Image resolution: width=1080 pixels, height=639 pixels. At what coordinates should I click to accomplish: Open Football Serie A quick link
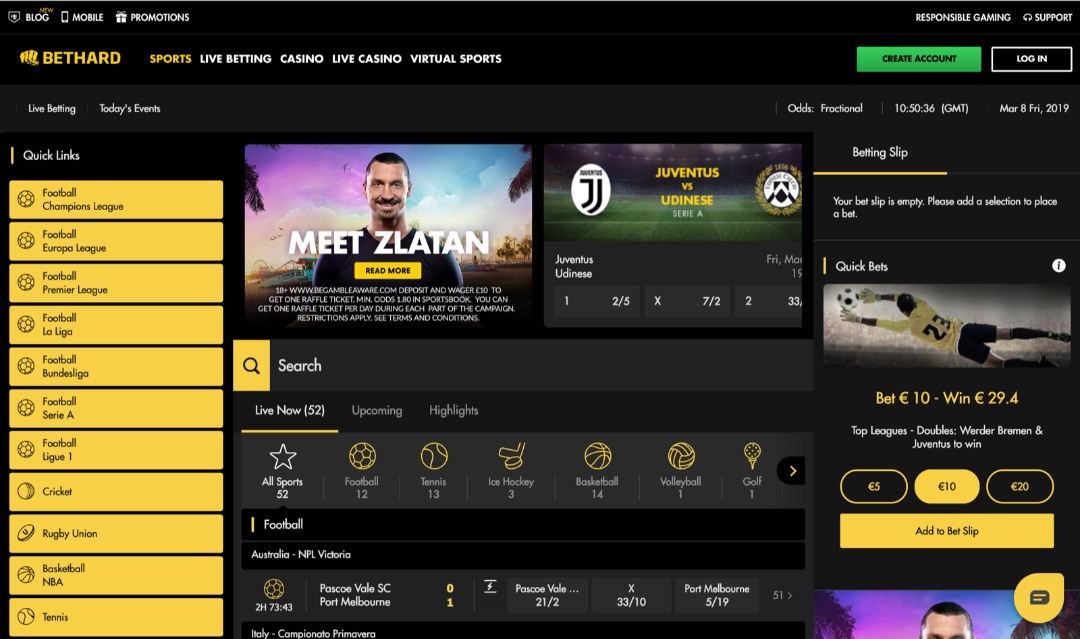tap(116, 408)
